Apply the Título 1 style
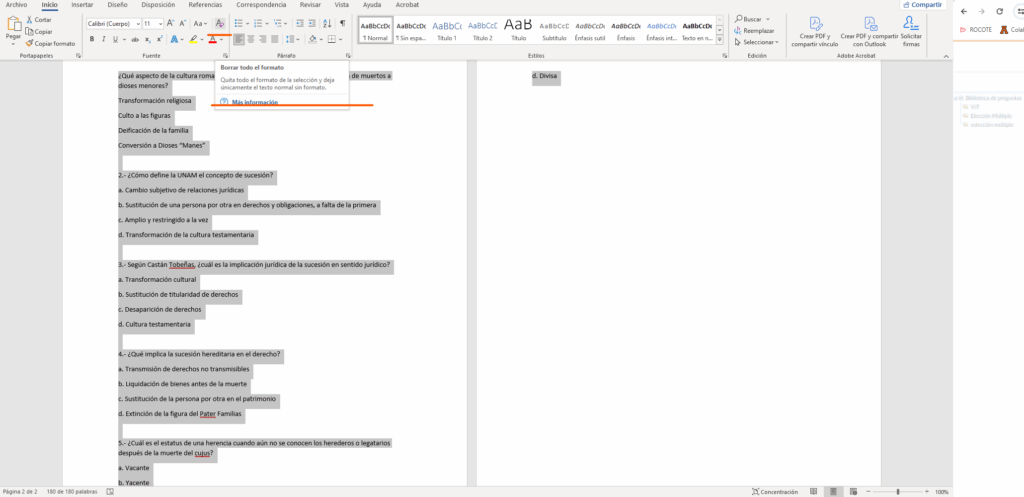 click(448, 30)
